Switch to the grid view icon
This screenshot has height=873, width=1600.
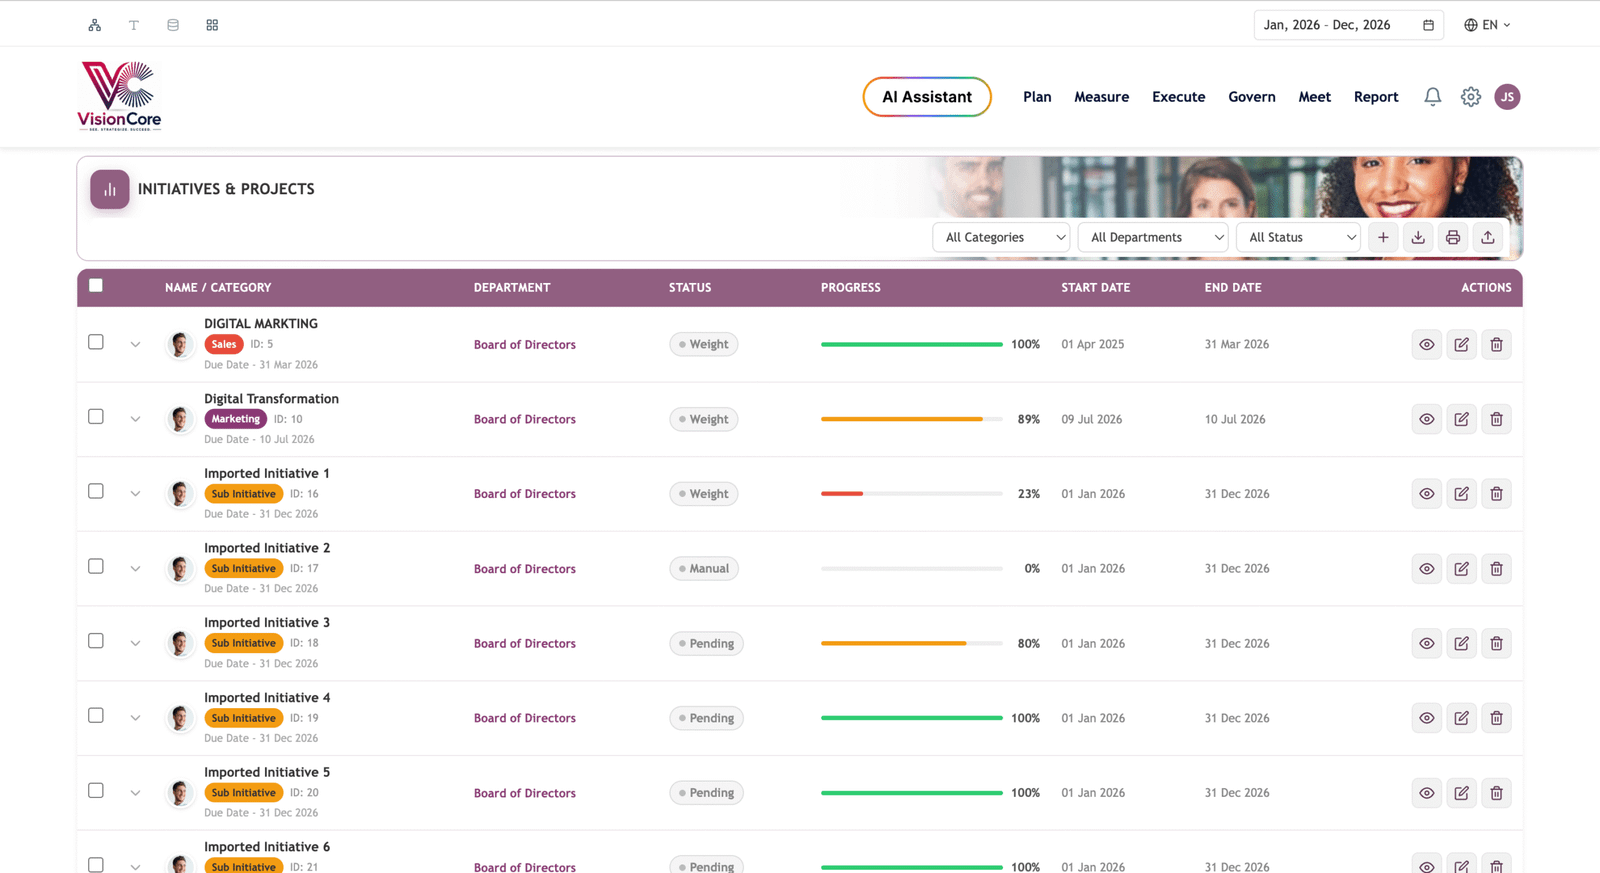pos(212,25)
